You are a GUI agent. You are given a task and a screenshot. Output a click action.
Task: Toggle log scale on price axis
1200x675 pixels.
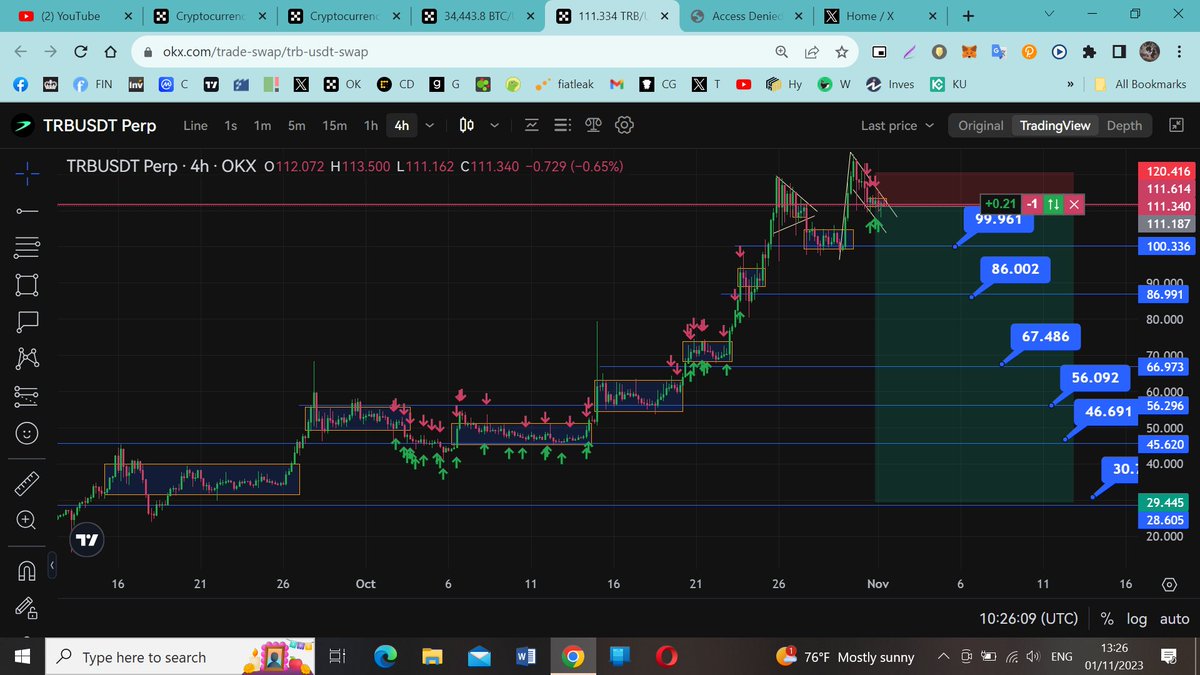[1136, 619]
